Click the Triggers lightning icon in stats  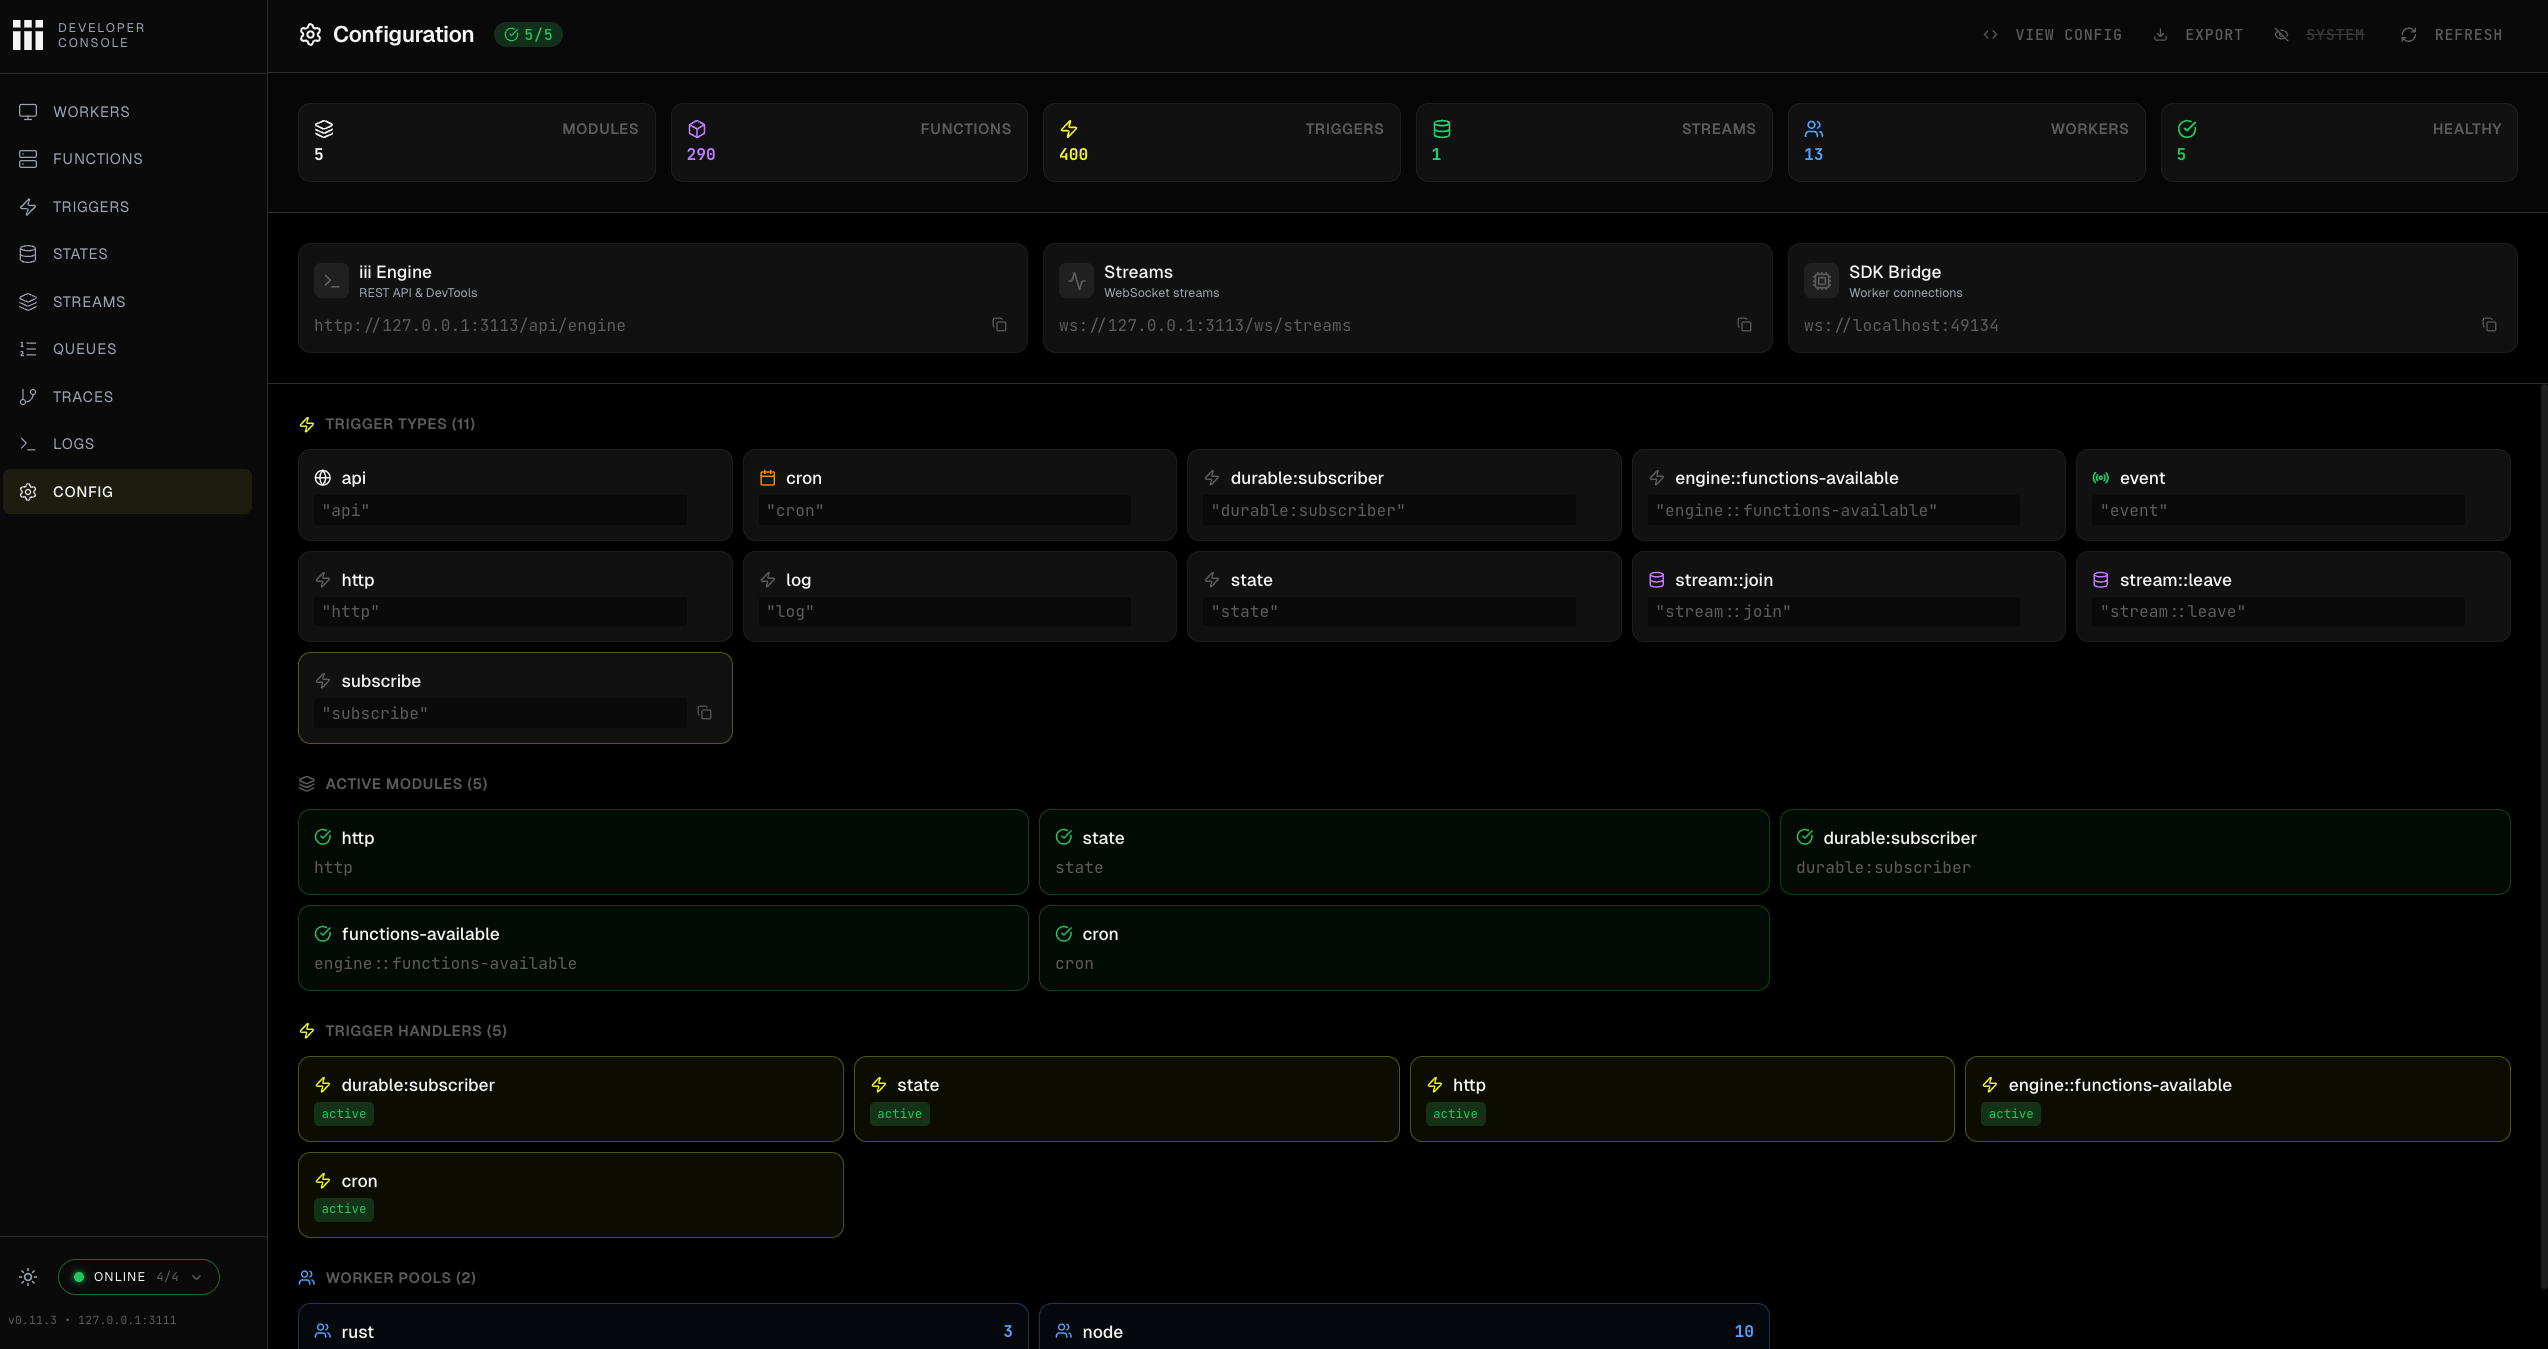(x=1069, y=129)
